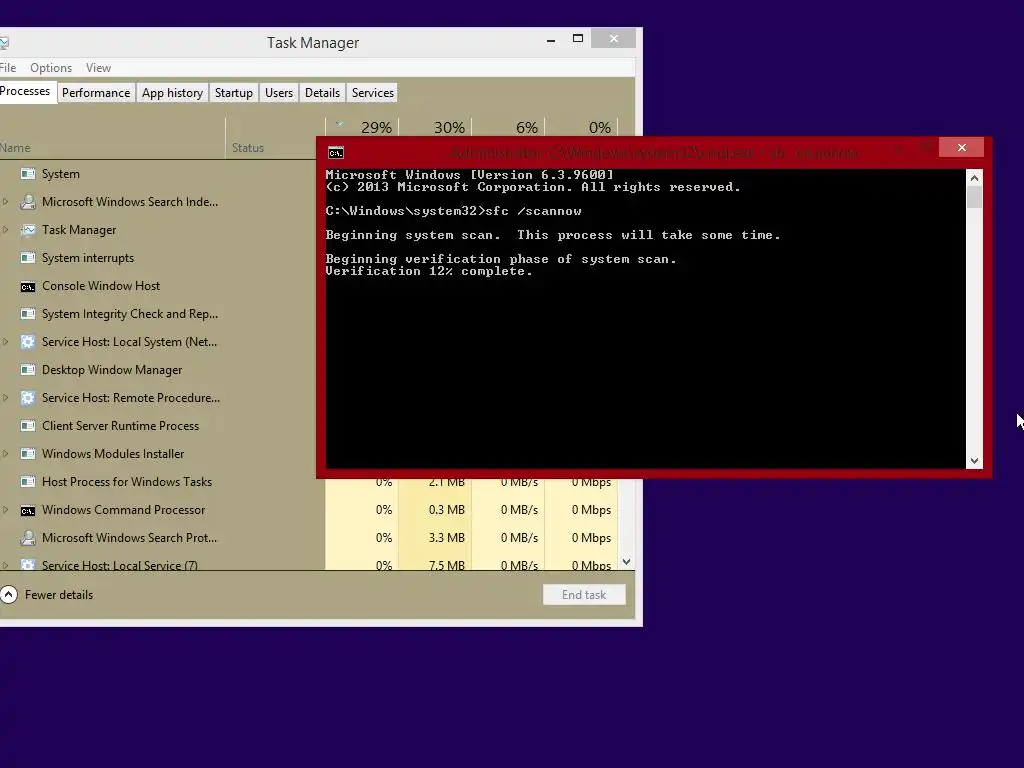The width and height of the screenshot is (1024, 768).
Task: Expand Microsoft Windows Search Indexer row
Action: coord(5,202)
